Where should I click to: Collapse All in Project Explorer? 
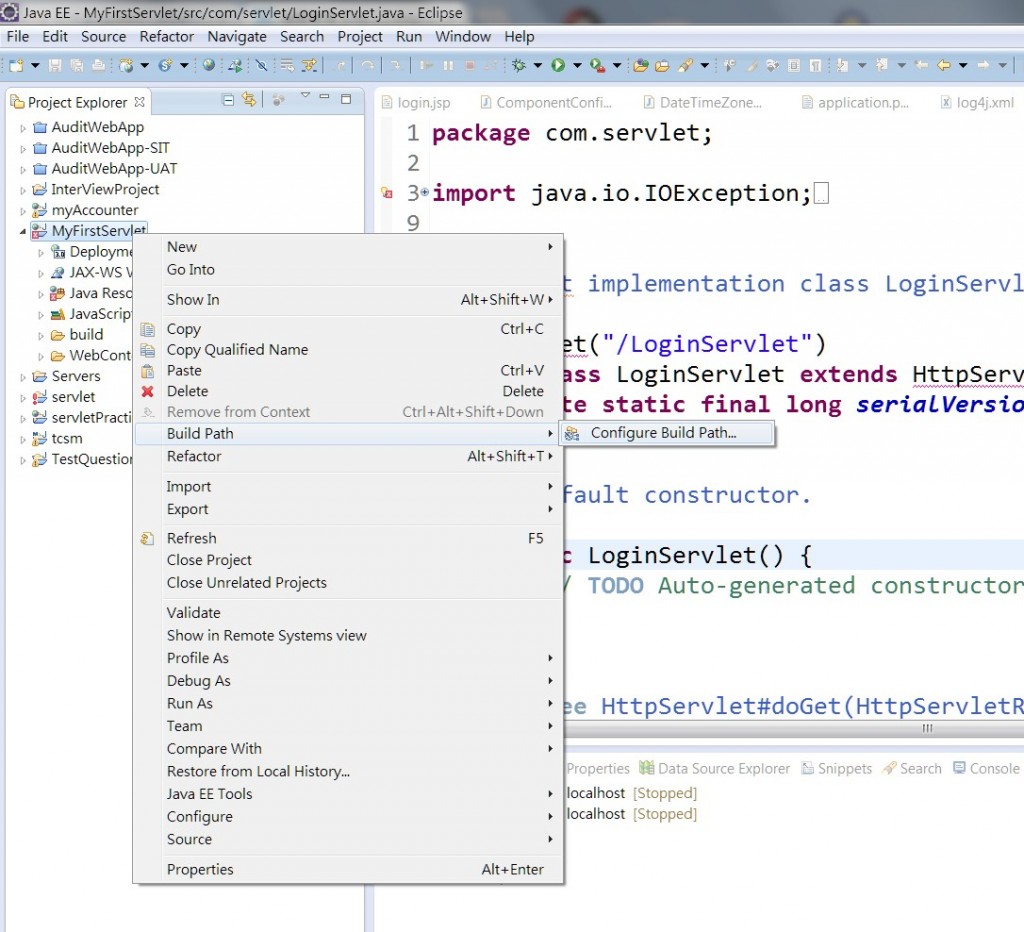[228, 100]
